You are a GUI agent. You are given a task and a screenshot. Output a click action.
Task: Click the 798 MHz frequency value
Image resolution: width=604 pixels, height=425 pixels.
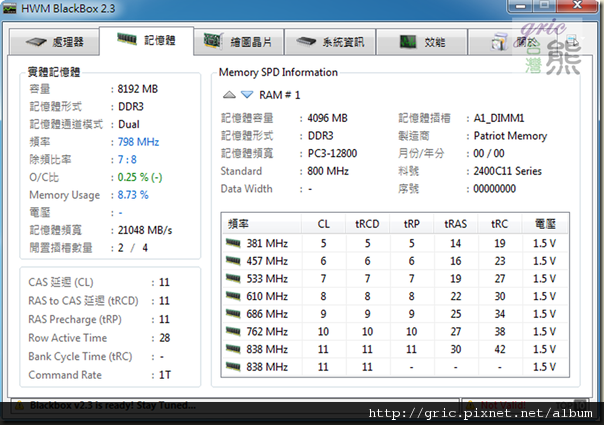[x=138, y=142]
